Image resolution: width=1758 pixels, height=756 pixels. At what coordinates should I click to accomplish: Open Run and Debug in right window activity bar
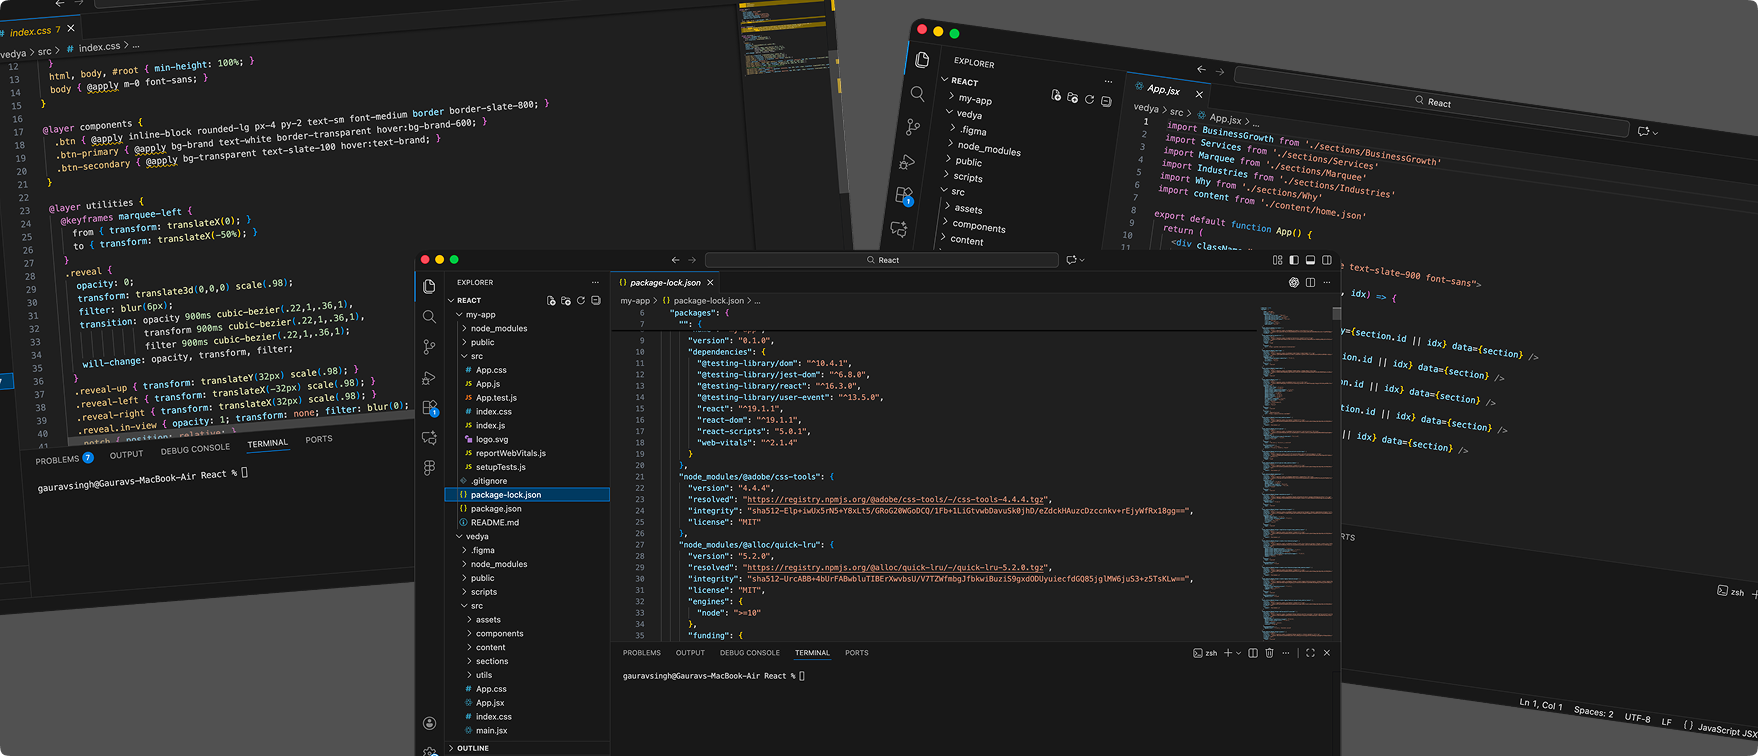coord(908,161)
